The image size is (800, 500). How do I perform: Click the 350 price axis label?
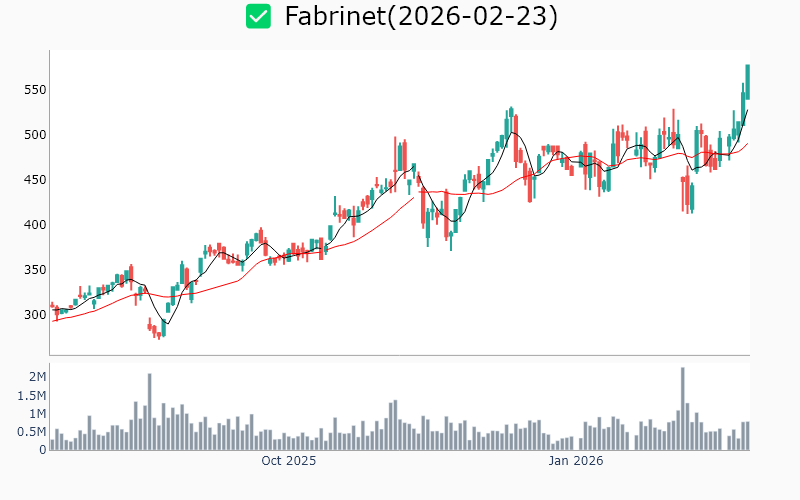(36, 270)
